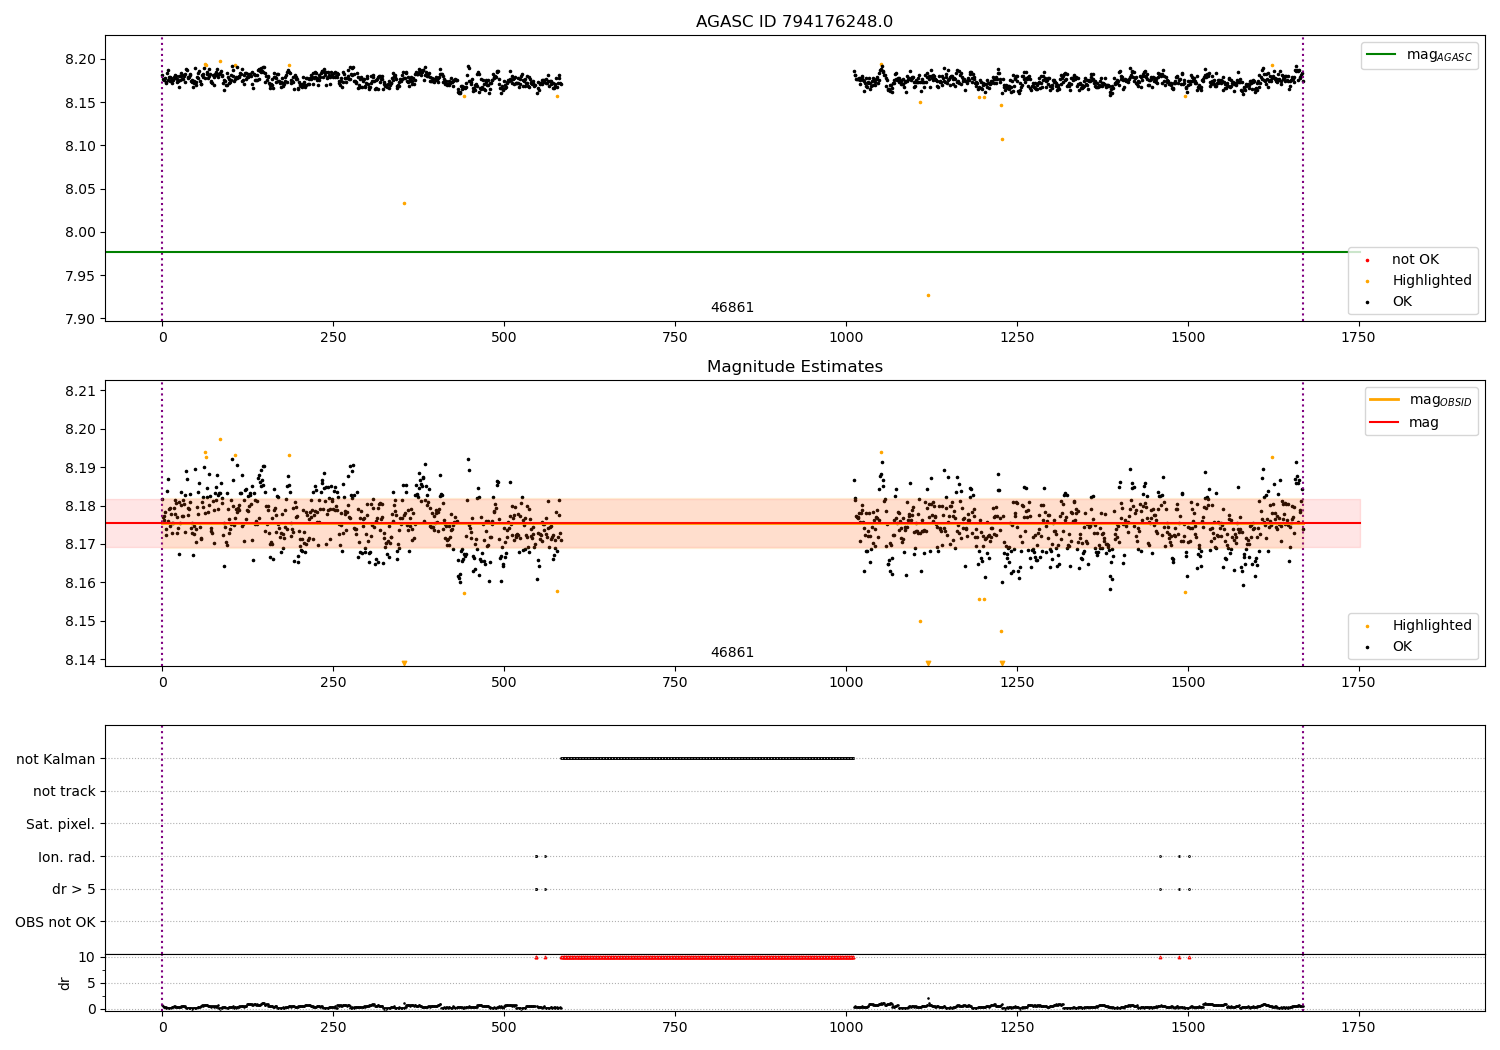Click the 500 x-tick label of the middle plot
Screen dimensions: 1500x1050
[504, 683]
